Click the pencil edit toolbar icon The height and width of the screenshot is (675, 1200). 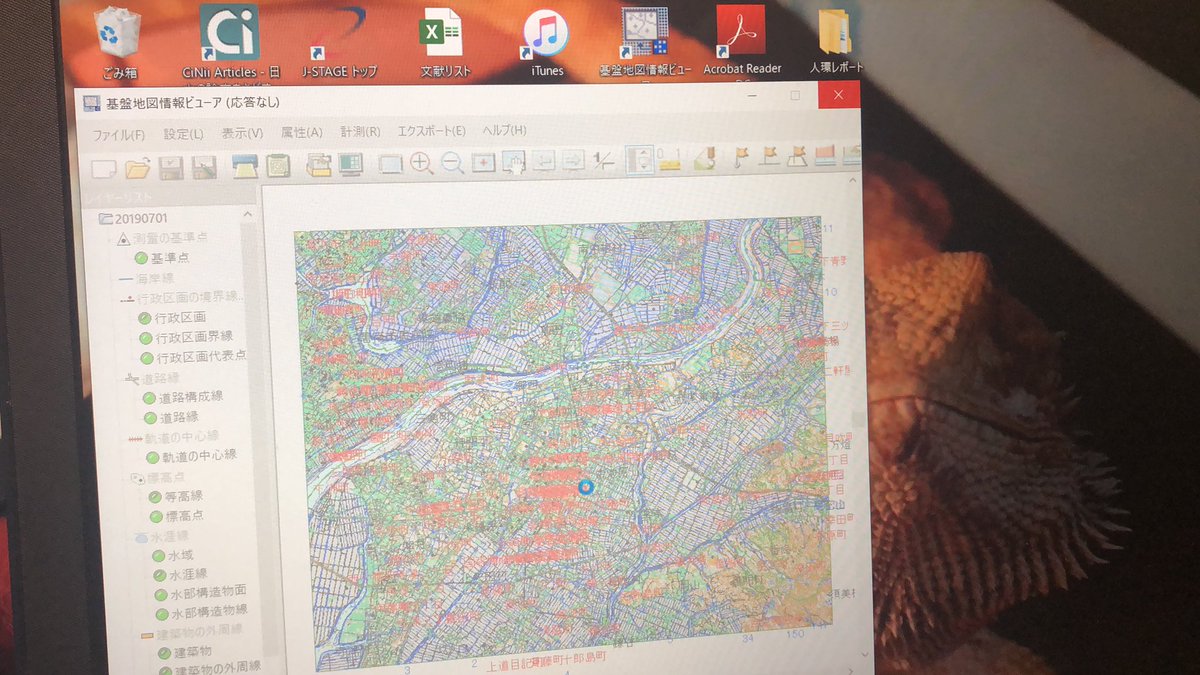703,159
